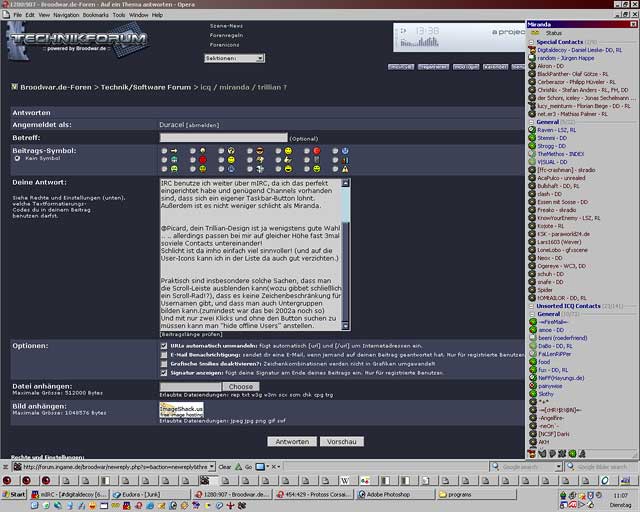640x512 pixels.
Task: Click Beitragslänge prüfen link
Action: pos(191,334)
